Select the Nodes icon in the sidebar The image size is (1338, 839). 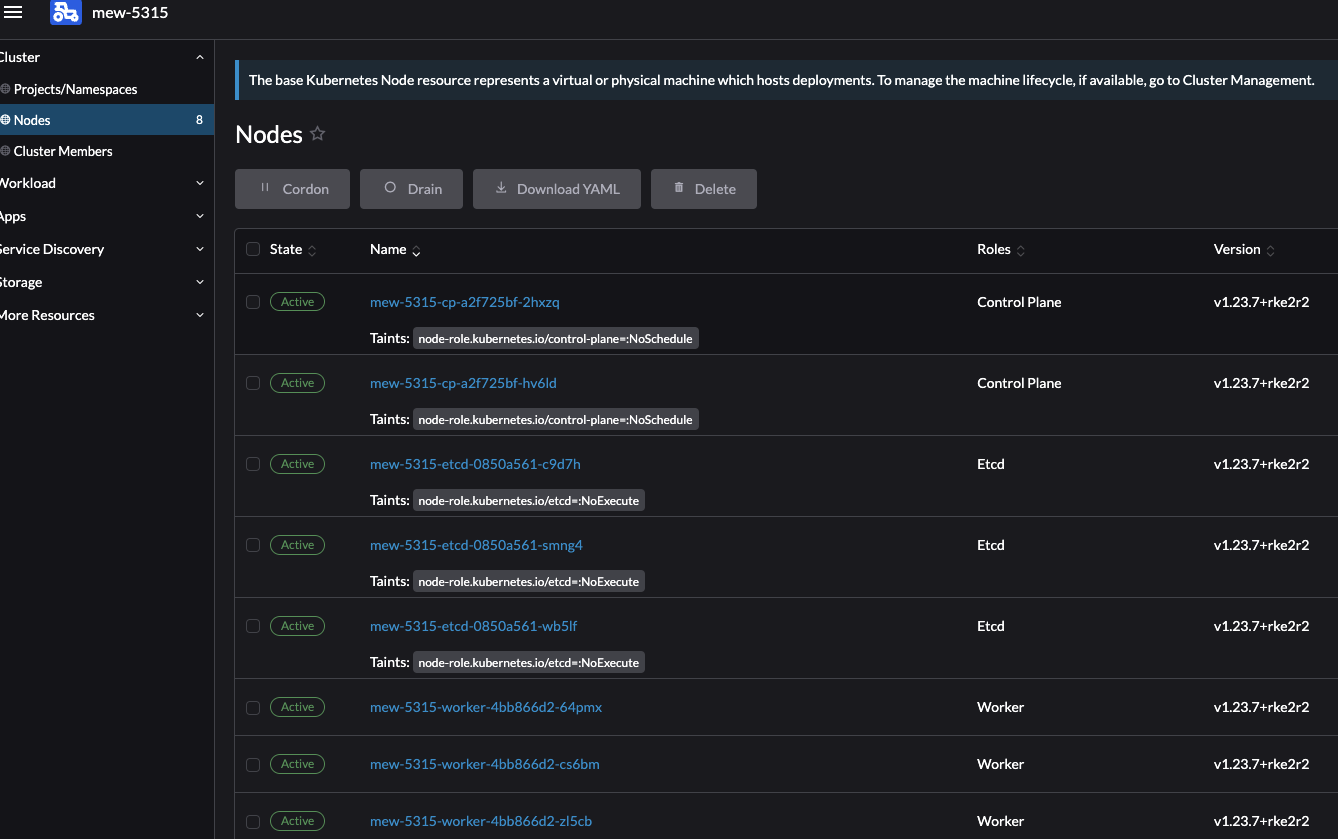pyautogui.click(x=4, y=119)
